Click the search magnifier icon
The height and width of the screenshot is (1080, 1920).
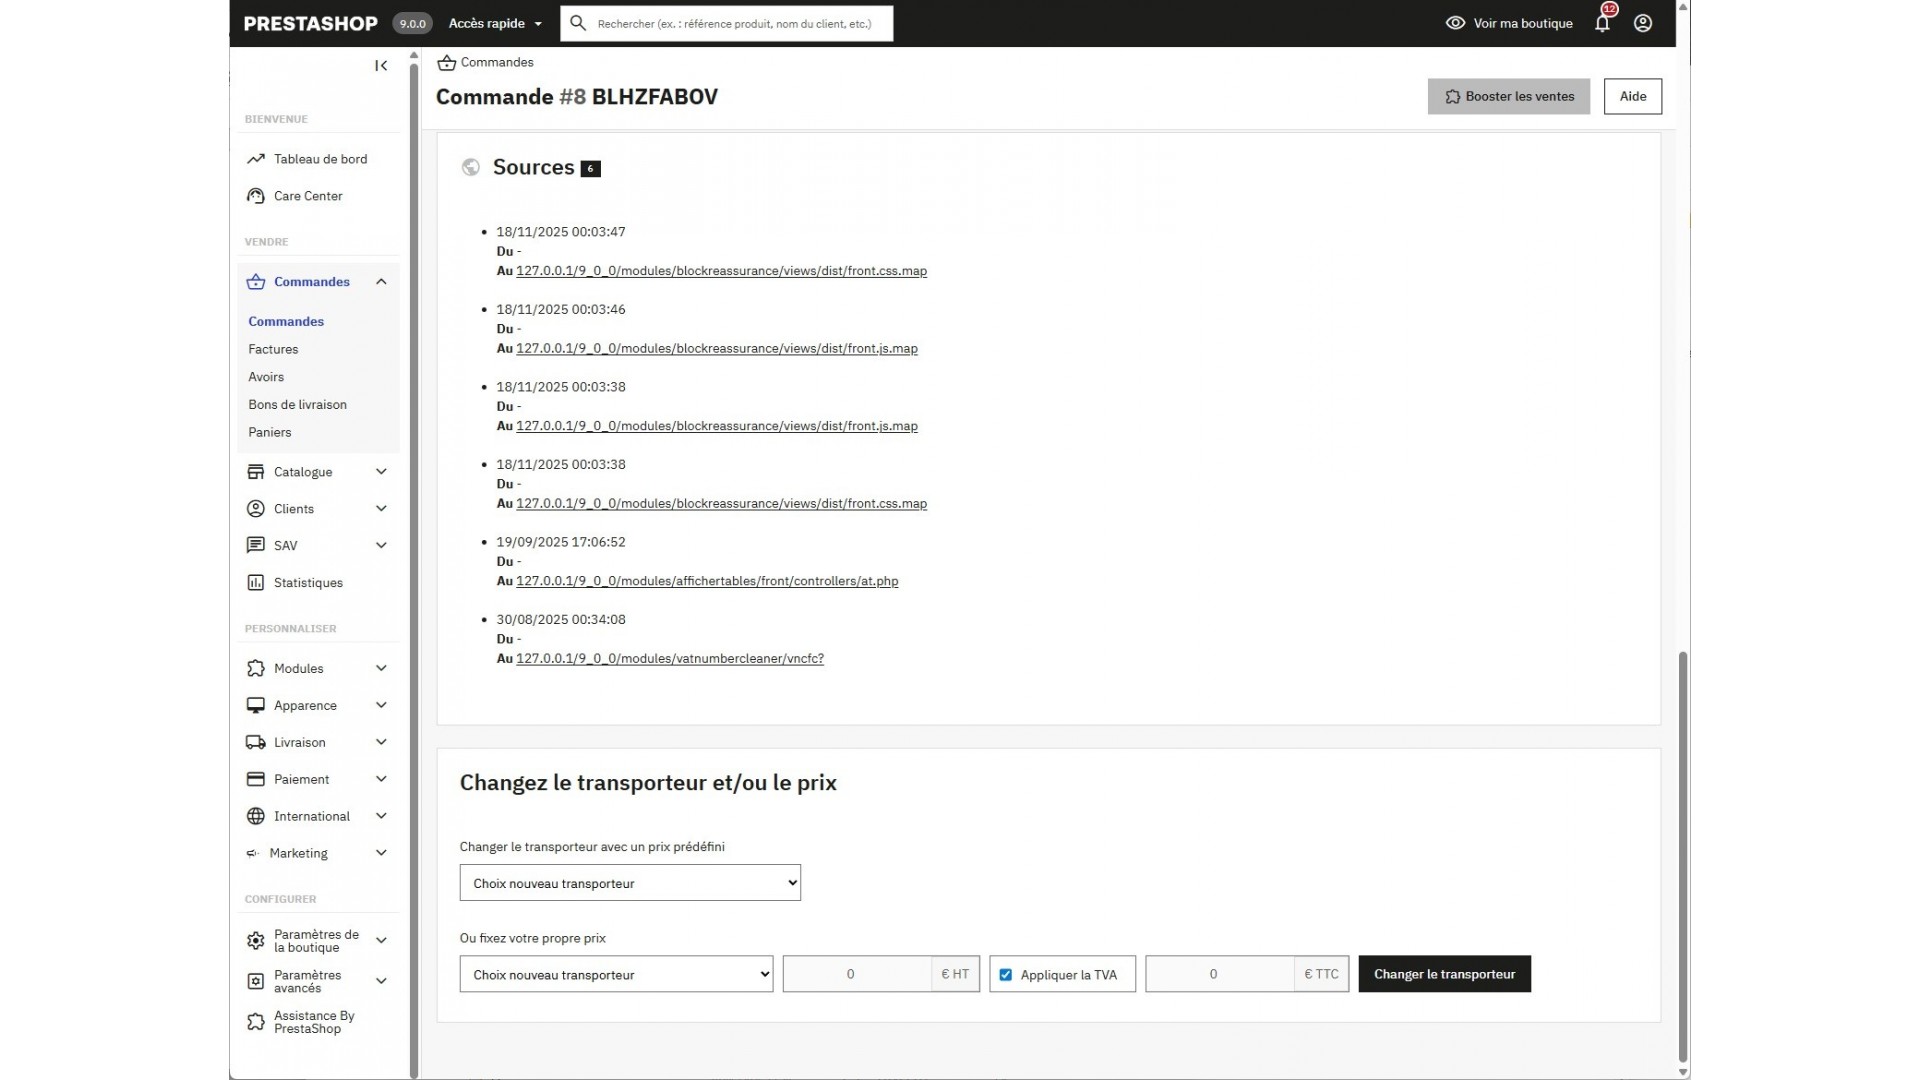click(x=578, y=23)
